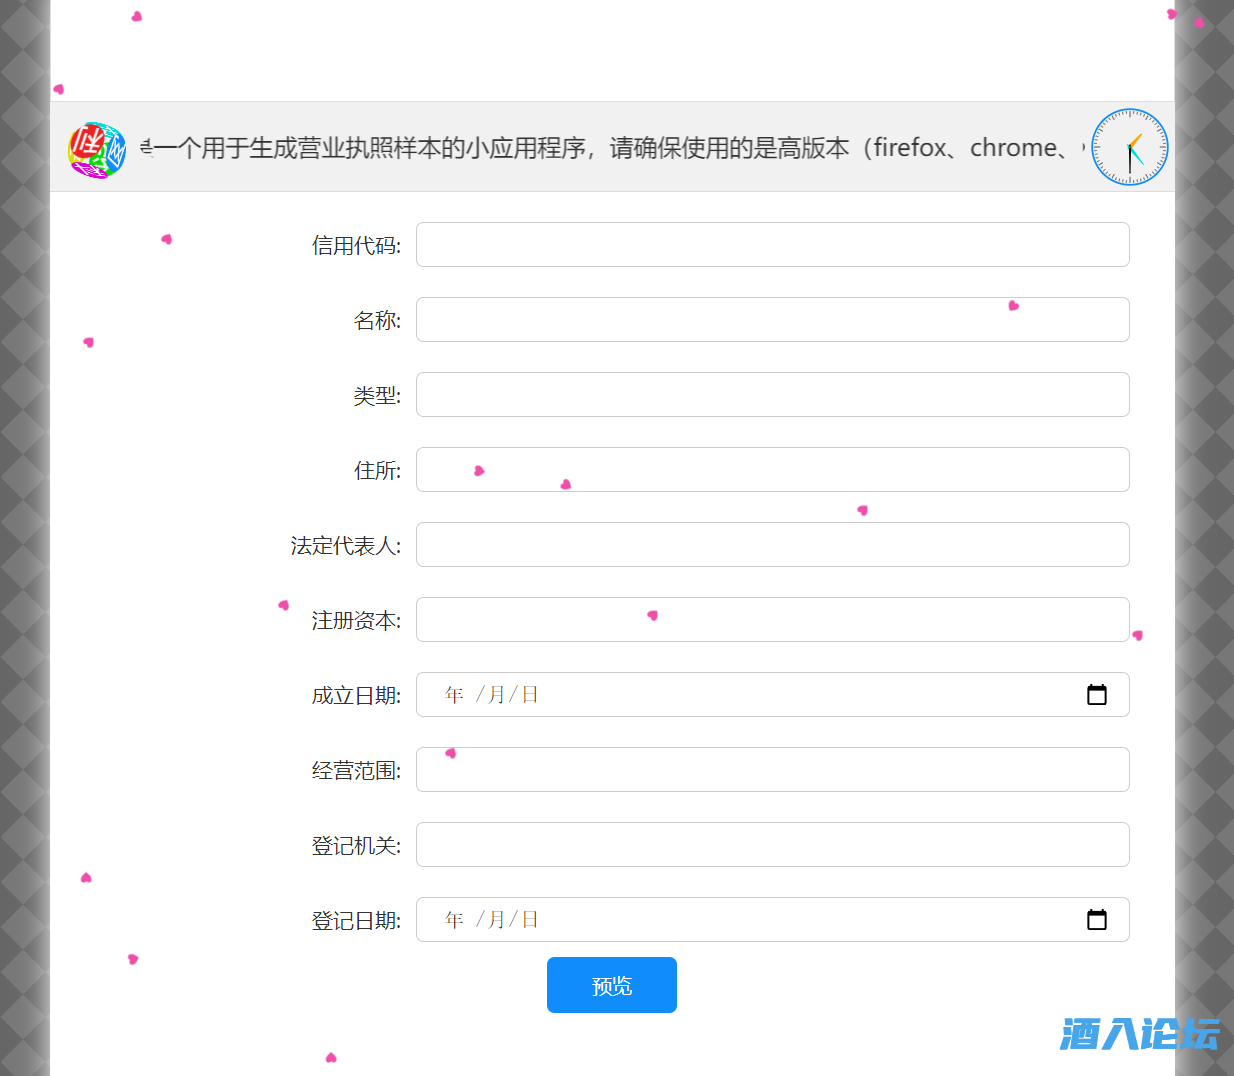Screen dimensions: 1234x1076
Task: Select the year segment in the 成立日期 field
Action: (x=454, y=695)
